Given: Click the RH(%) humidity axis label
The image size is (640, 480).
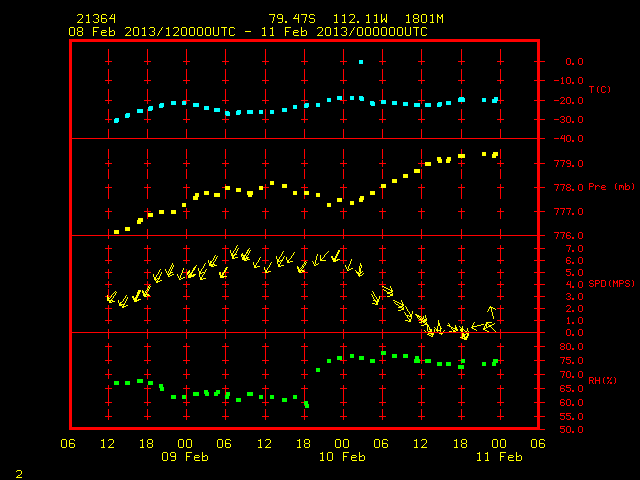Looking at the screenshot, I should coord(602,380).
